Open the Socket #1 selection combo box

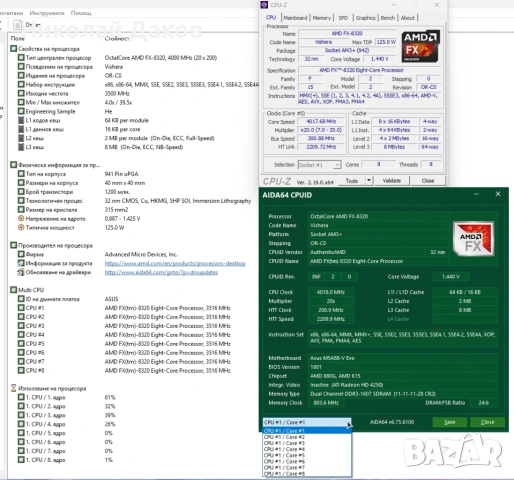[319, 165]
